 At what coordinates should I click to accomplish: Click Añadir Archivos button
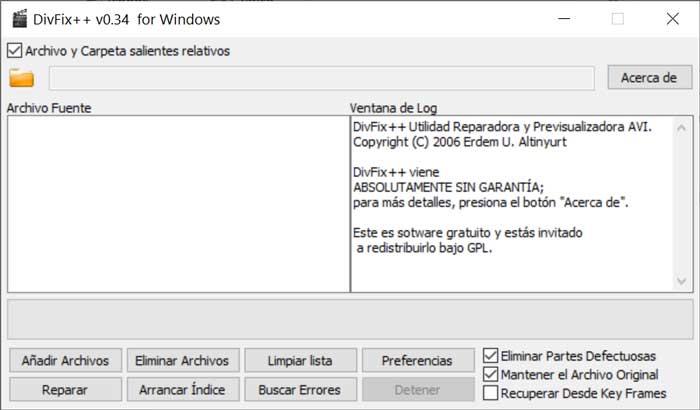click(x=65, y=360)
